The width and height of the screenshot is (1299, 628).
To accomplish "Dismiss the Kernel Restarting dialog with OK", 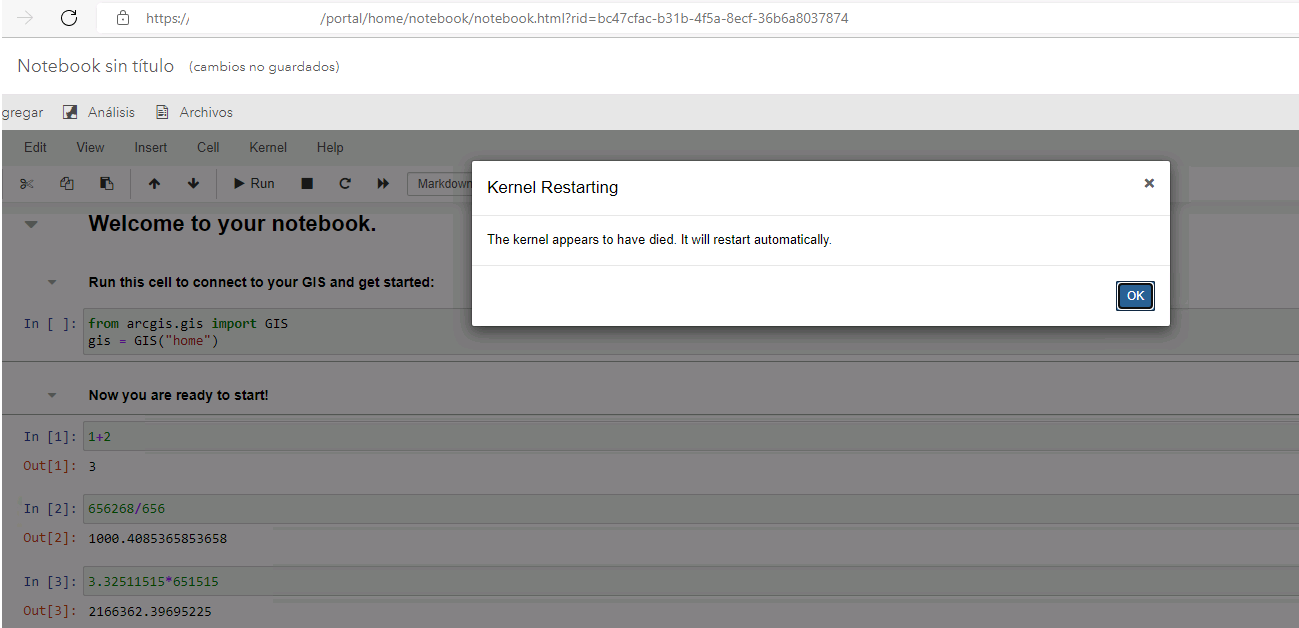I will (1135, 295).
